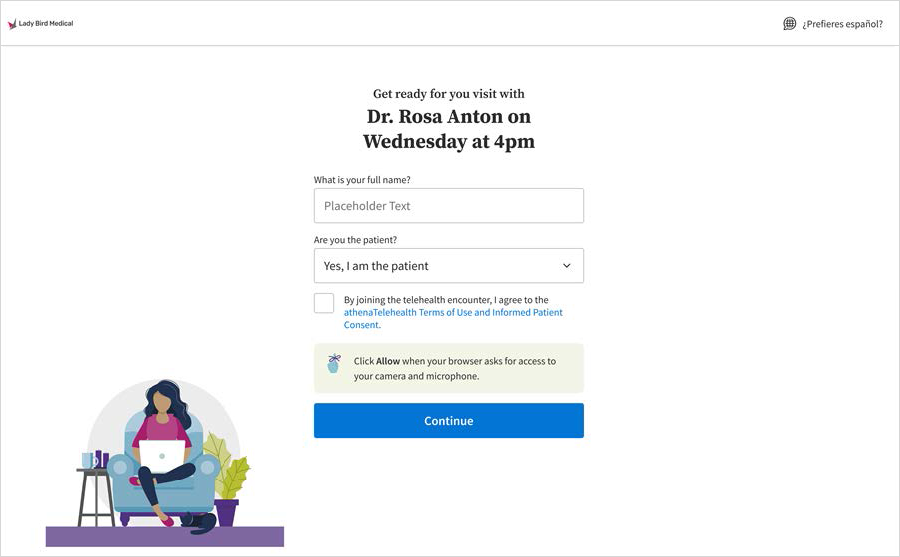Click the laptop in the illustration
The width and height of the screenshot is (900, 557).
[x=161, y=456]
